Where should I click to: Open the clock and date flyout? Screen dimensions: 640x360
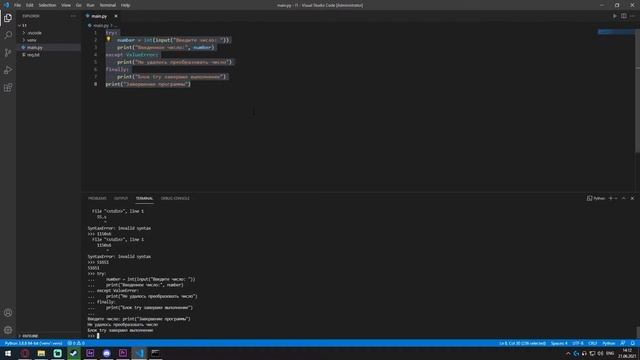(627, 353)
